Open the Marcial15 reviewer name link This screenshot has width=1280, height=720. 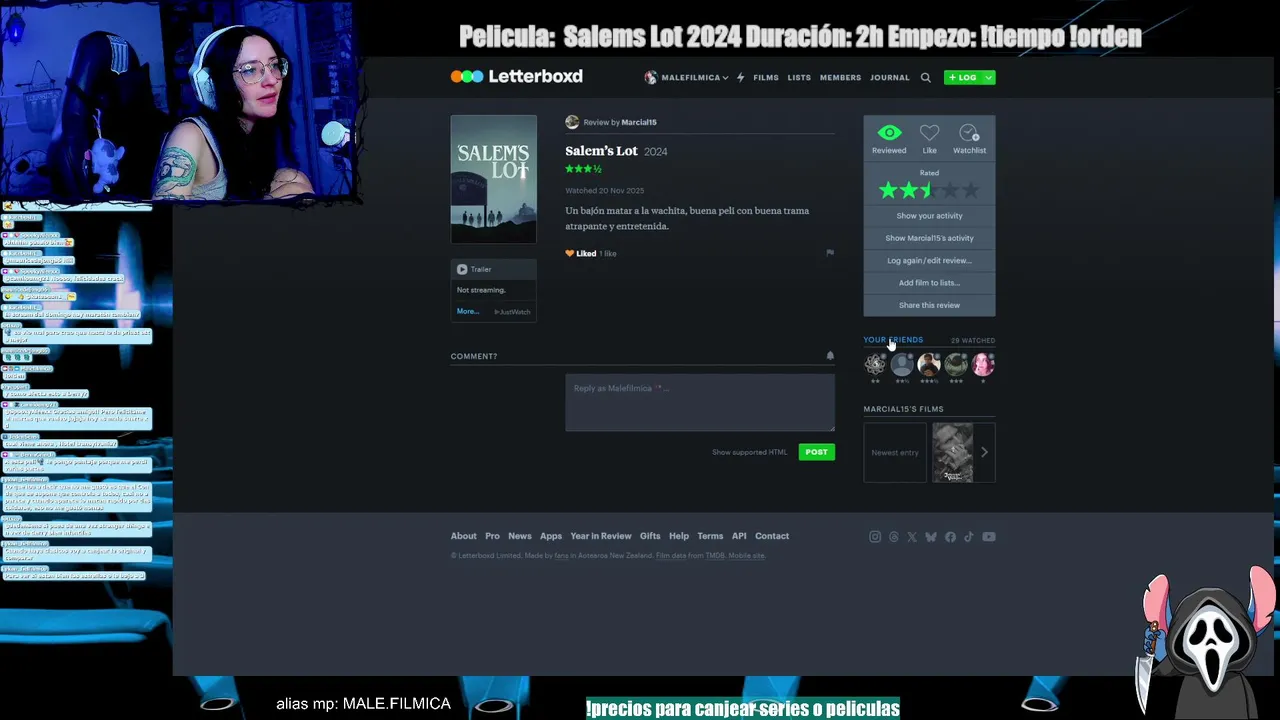pyautogui.click(x=639, y=122)
